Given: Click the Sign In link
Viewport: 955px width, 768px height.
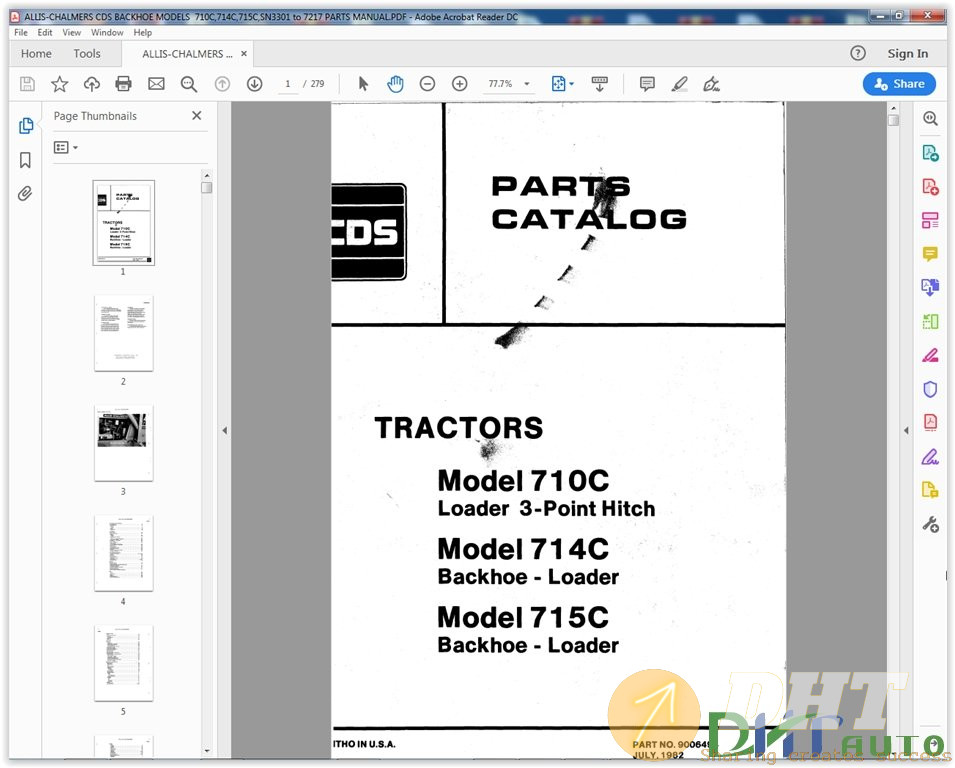Looking at the screenshot, I should (x=907, y=54).
